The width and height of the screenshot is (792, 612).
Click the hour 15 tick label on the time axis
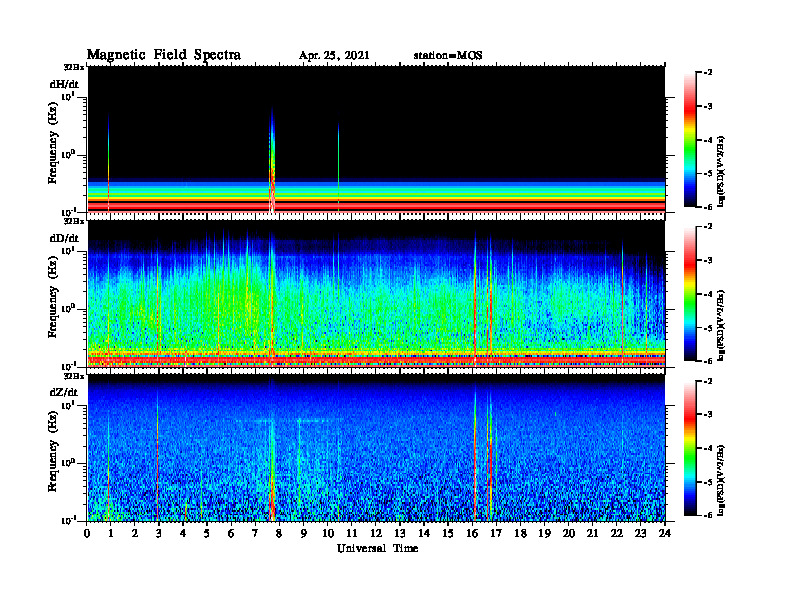[x=448, y=533]
